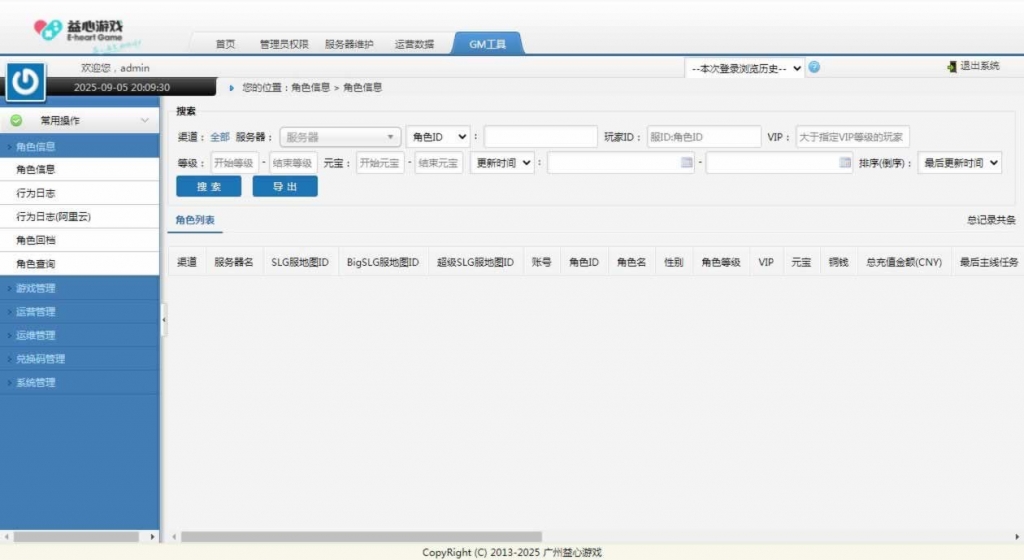
Task: Click the sidebar collapse handle arrow
Action: [x=163, y=319]
